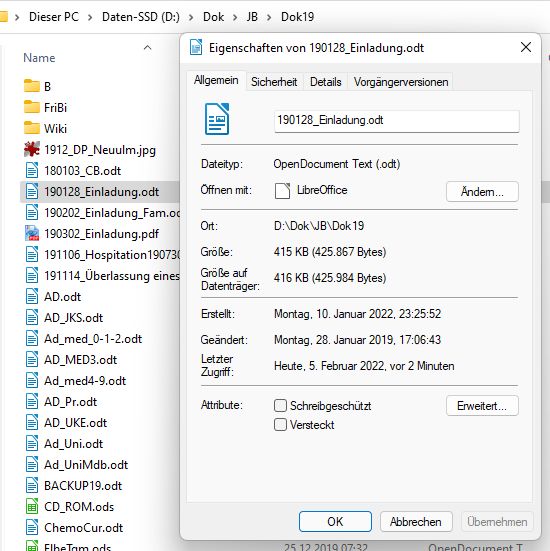550x551 pixels.
Task: Click the file name input field
Action: [x=396, y=121]
